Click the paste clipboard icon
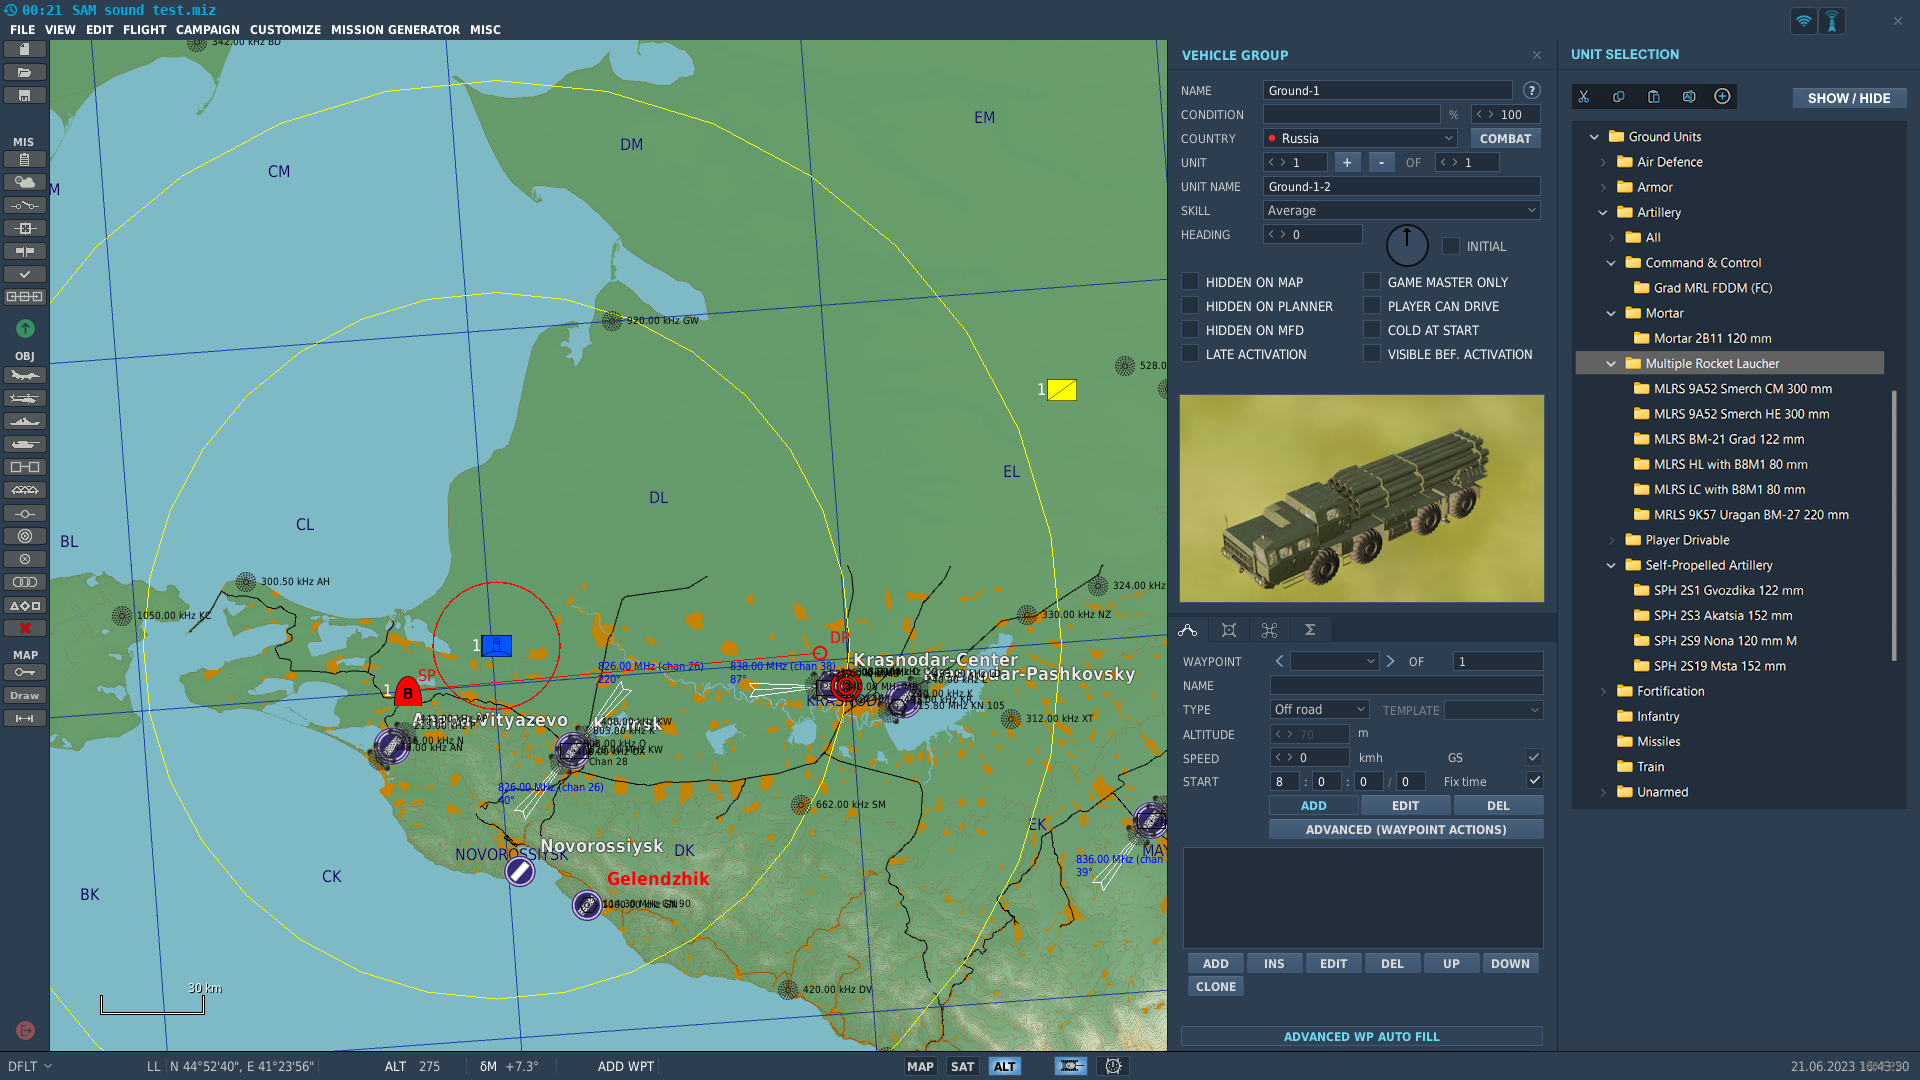The height and width of the screenshot is (1080, 1920). [x=1654, y=97]
